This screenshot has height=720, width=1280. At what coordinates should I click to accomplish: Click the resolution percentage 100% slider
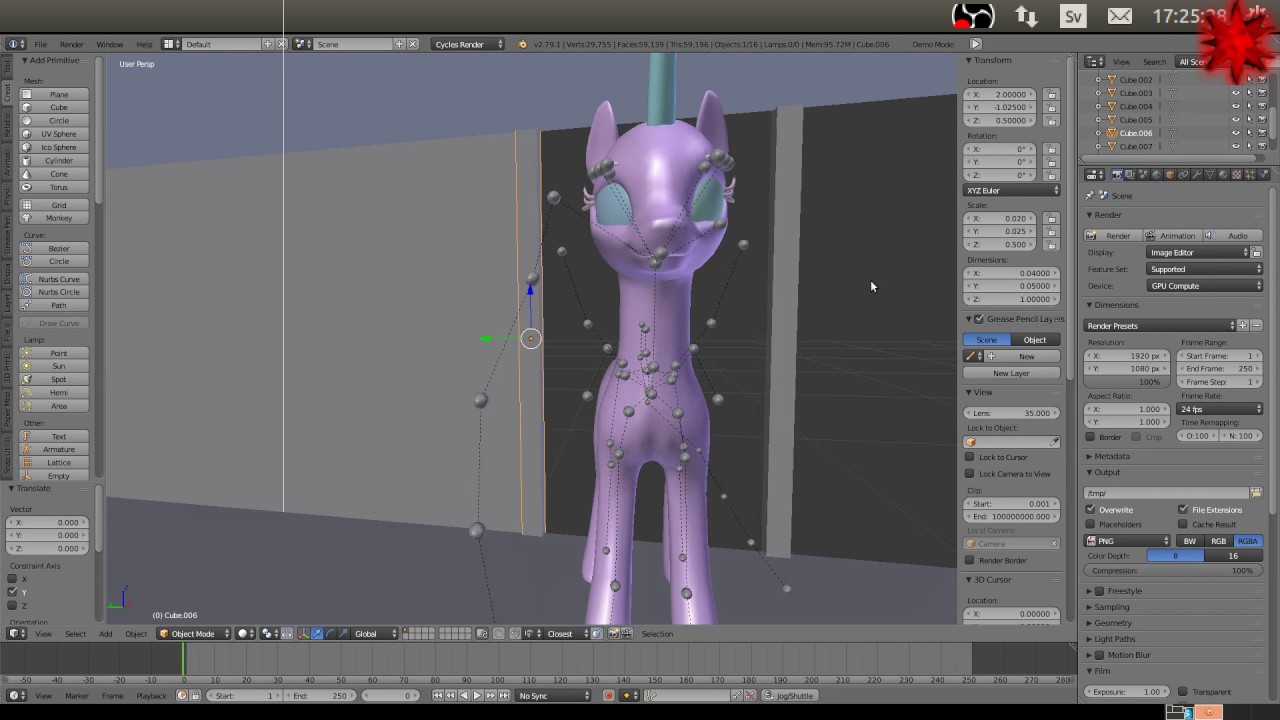[x=1126, y=382]
